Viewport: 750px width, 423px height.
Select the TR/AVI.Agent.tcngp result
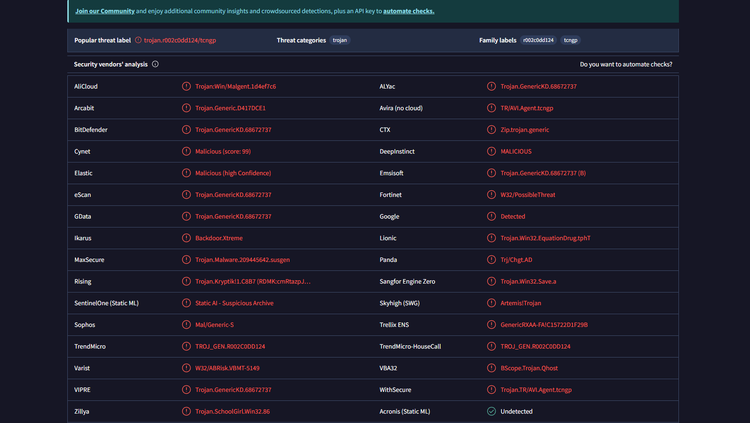coord(527,108)
